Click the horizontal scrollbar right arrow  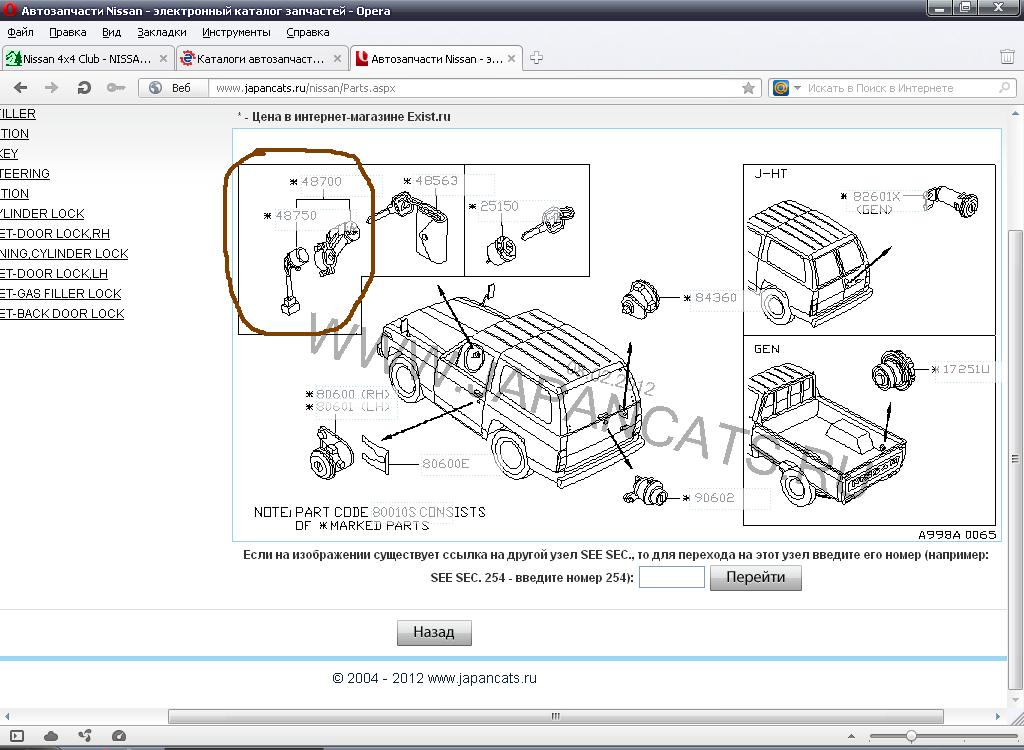[997, 717]
